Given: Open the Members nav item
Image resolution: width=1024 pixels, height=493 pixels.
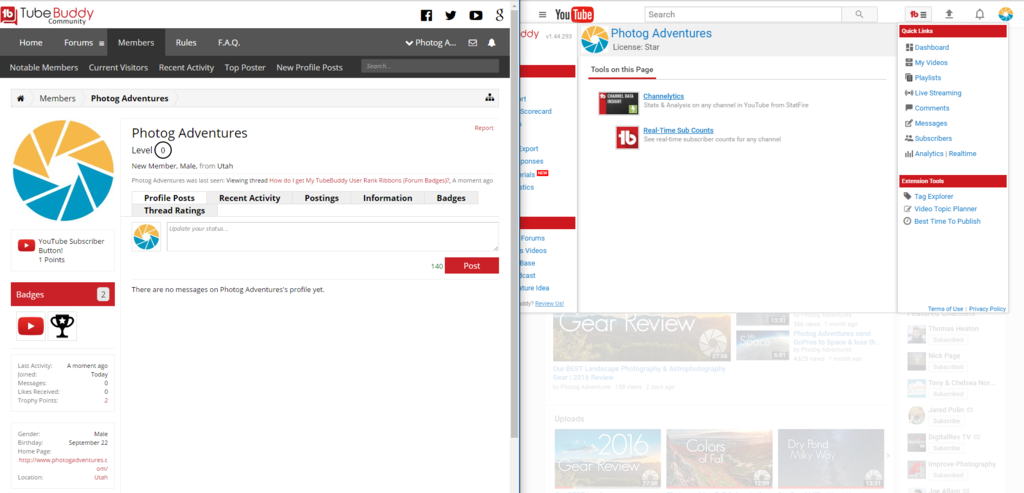Looking at the screenshot, I should point(136,43).
